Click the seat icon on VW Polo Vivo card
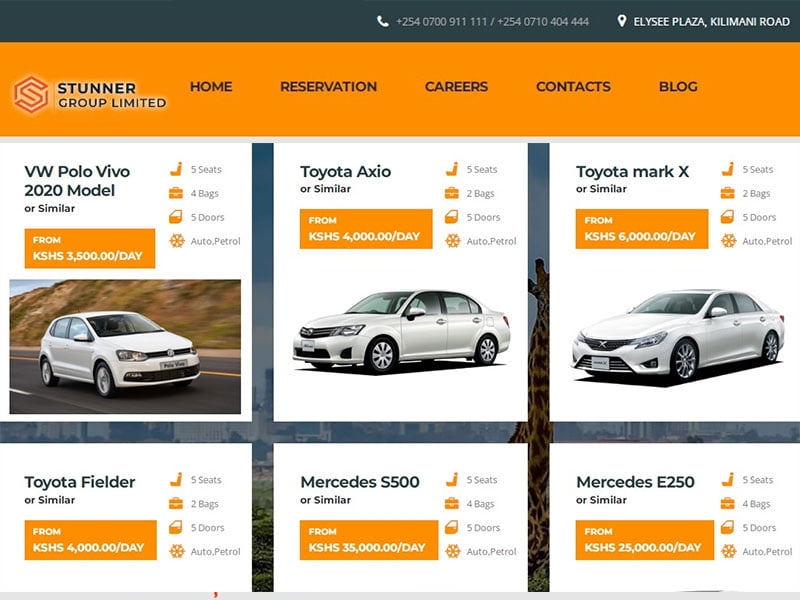The height and width of the screenshot is (600, 800). (177, 169)
